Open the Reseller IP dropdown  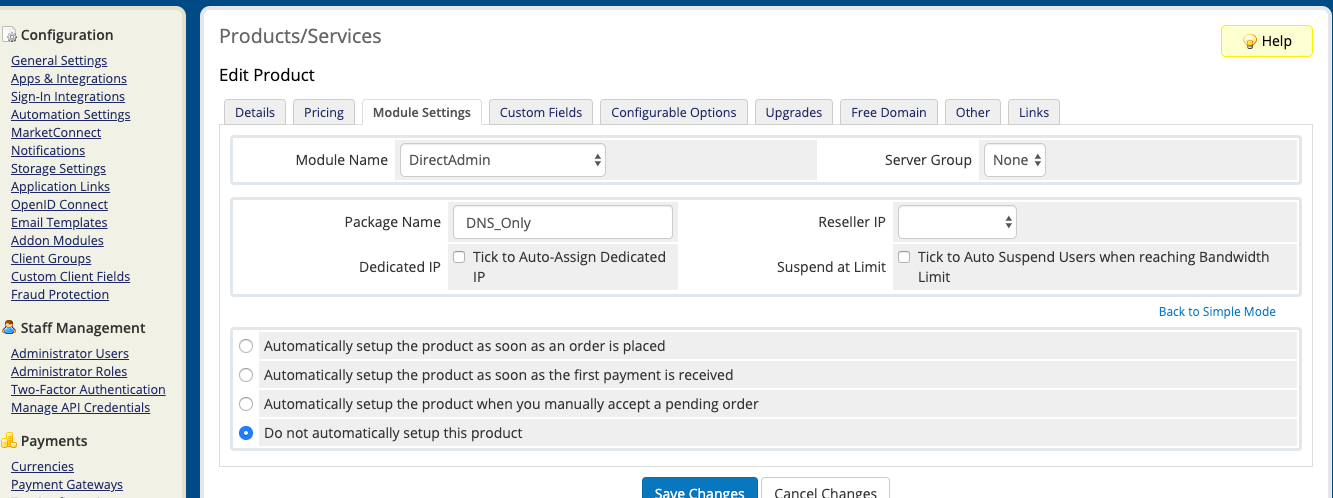[x=957, y=222]
